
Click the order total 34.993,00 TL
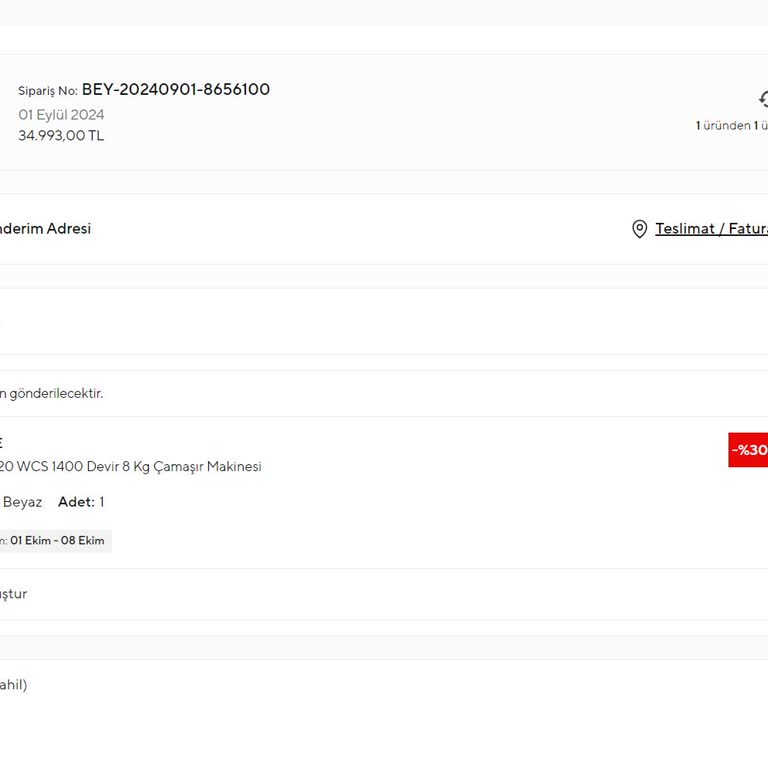(61, 136)
